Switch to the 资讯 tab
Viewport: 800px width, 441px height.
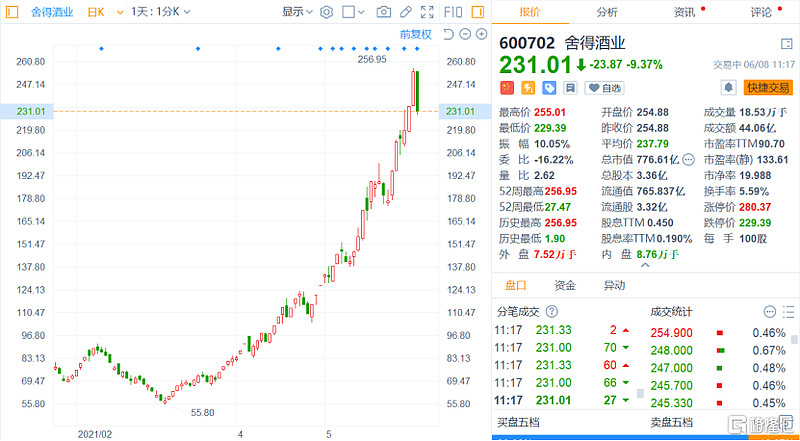click(x=684, y=12)
